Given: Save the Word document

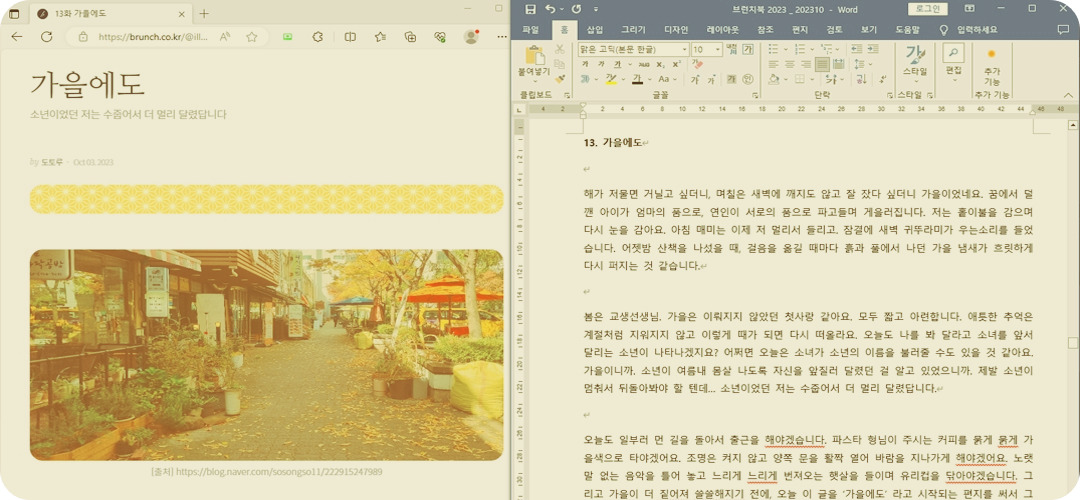Looking at the screenshot, I should pyautogui.click(x=530, y=9).
